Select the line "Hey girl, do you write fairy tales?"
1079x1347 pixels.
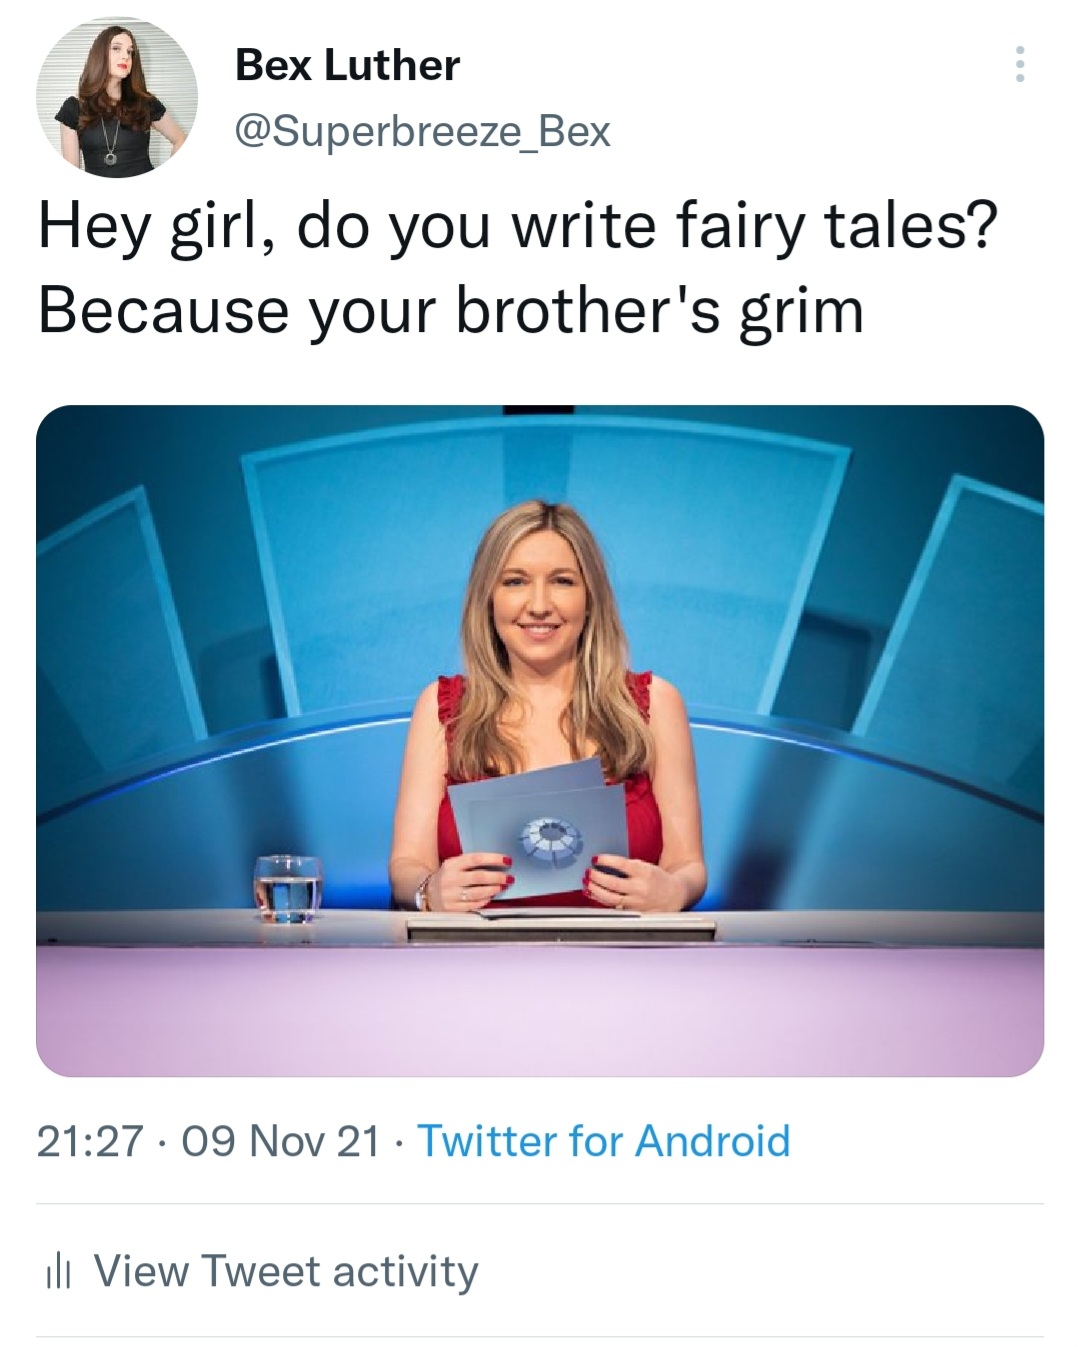tap(517, 226)
